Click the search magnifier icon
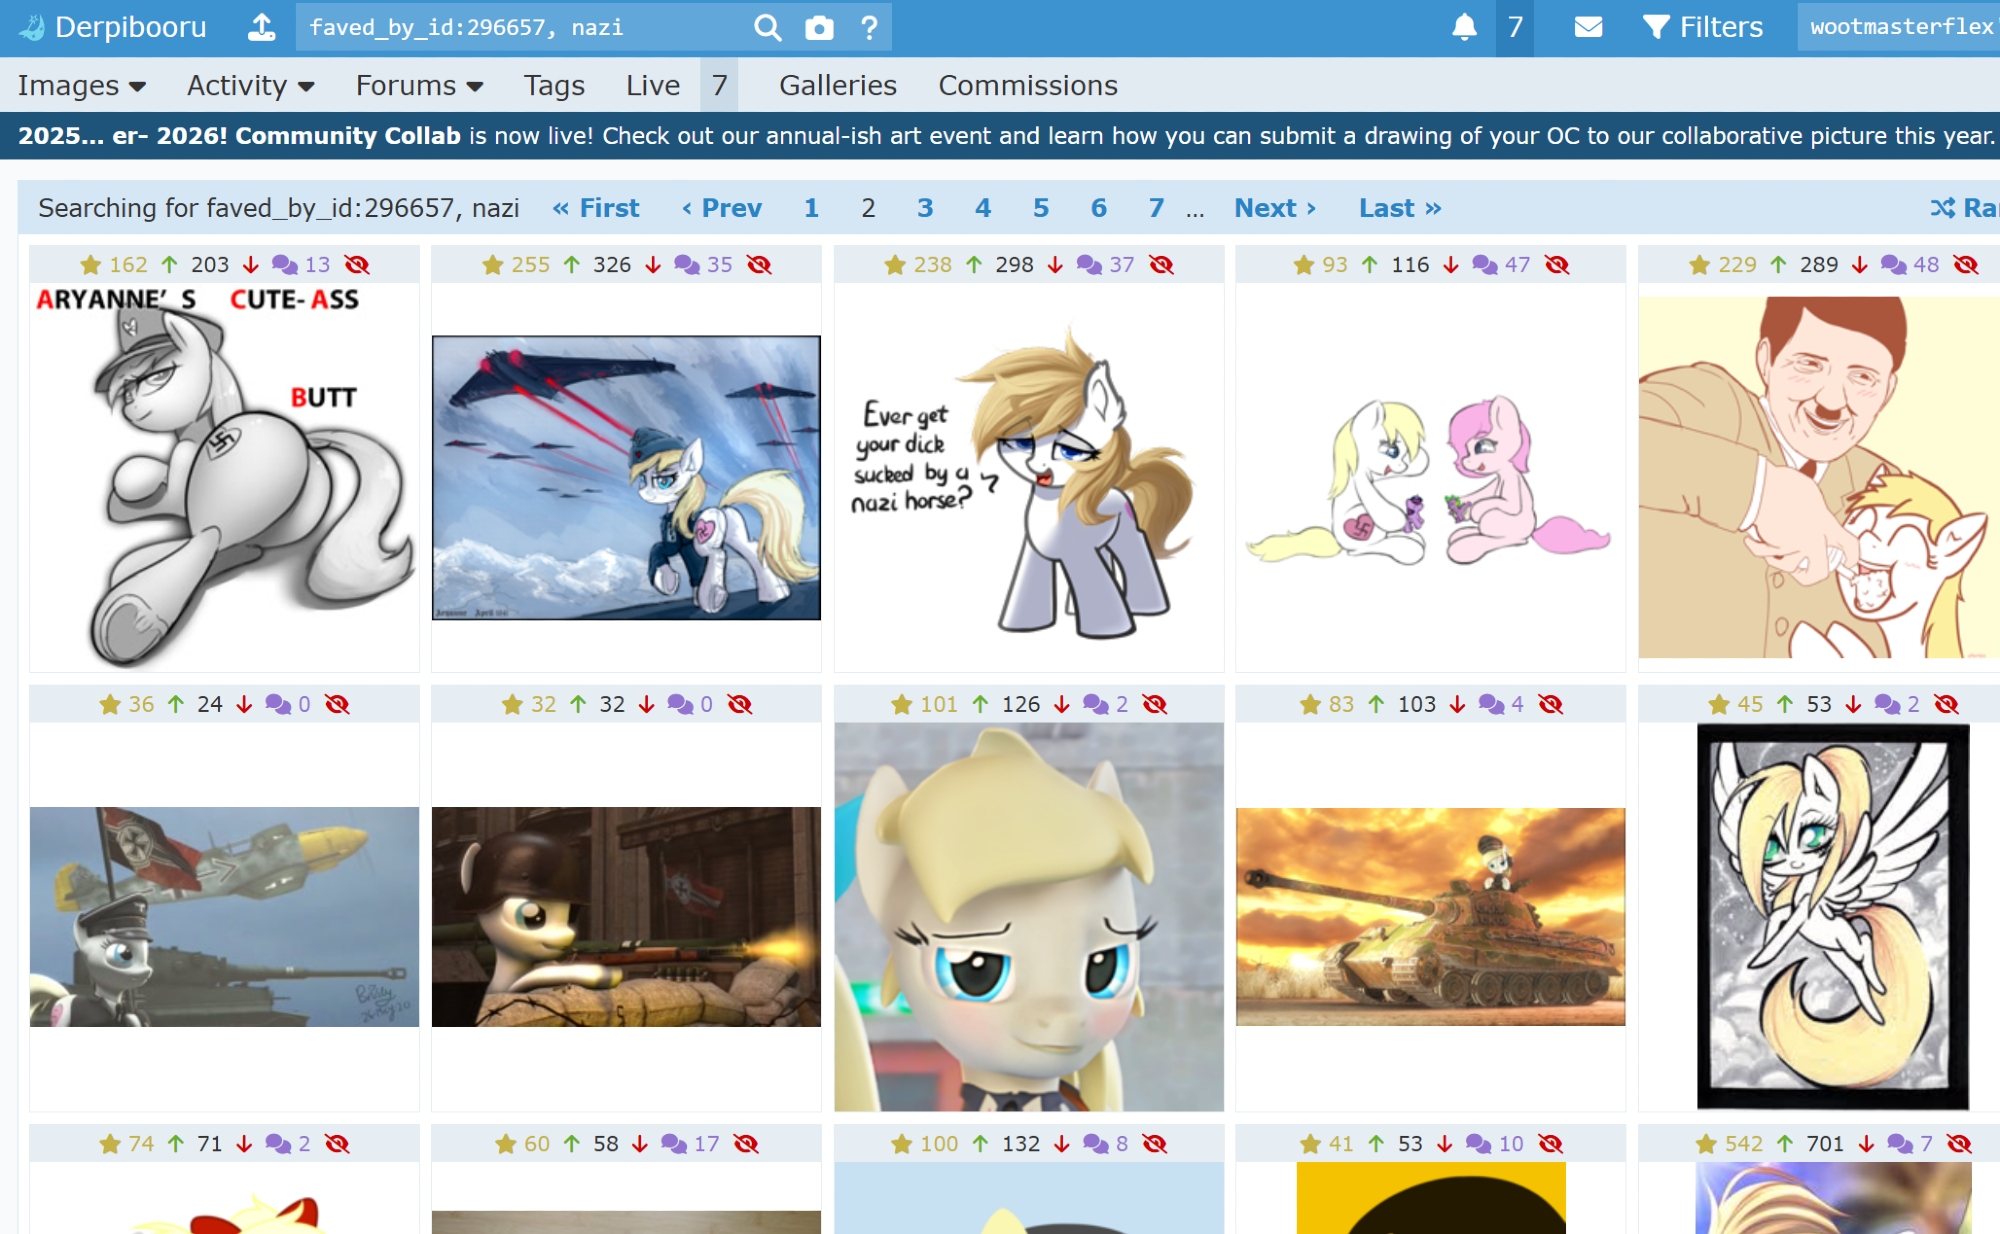2000x1234 pixels. coord(767,27)
